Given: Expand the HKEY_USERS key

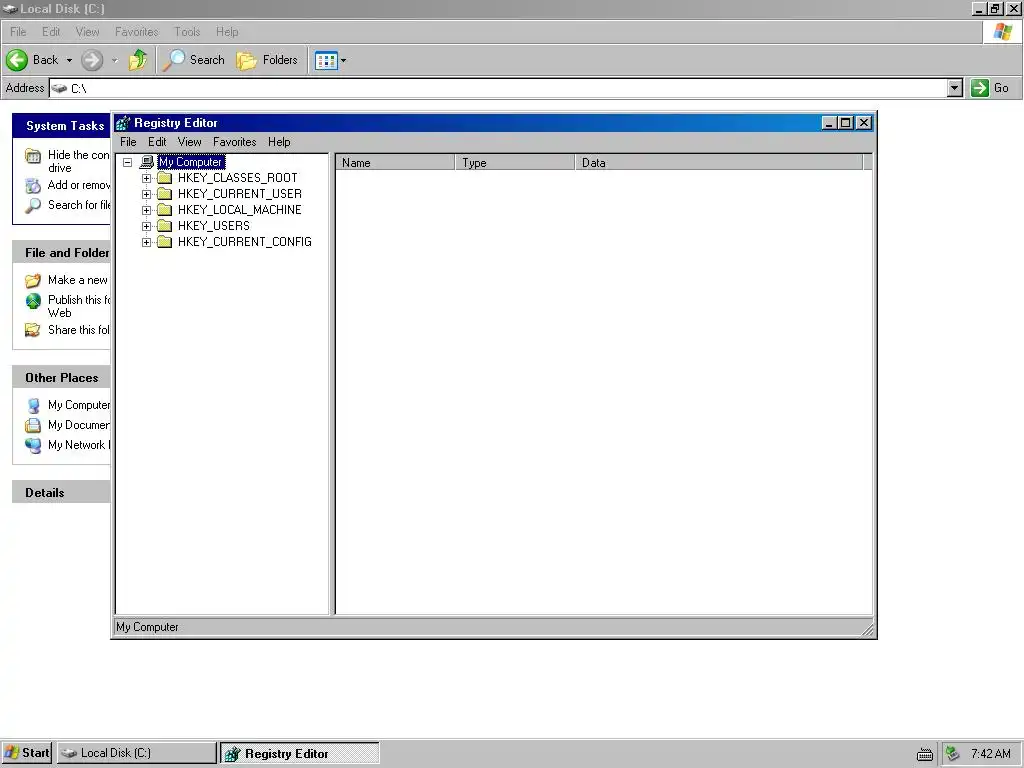Looking at the screenshot, I should click(x=146, y=226).
